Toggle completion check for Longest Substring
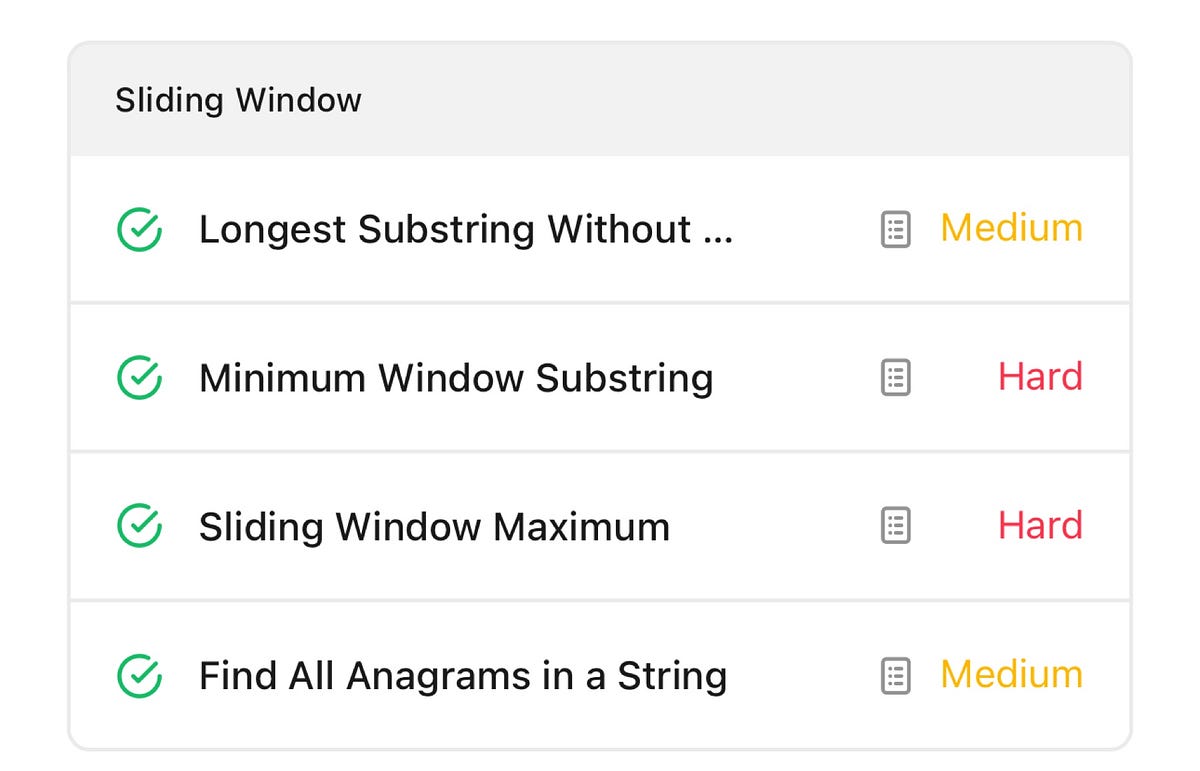This screenshot has width=1200, height=771. tap(138, 228)
